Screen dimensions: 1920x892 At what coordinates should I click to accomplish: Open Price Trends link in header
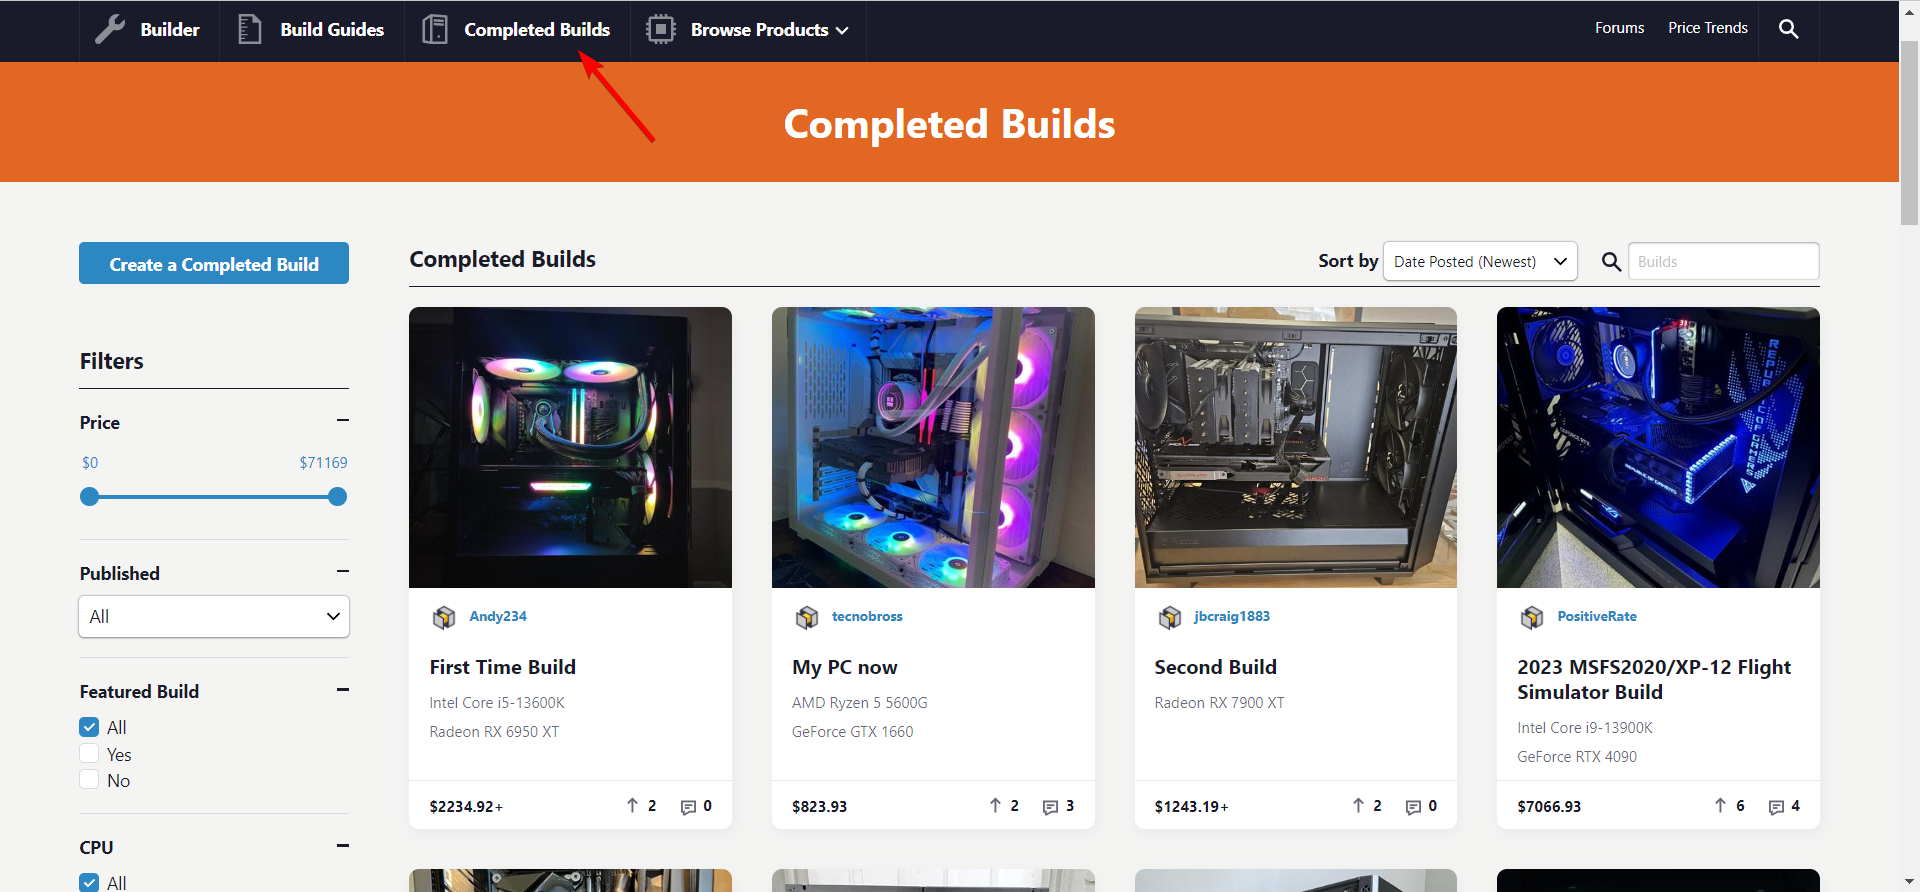pyautogui.click(x=1708, y=28)
